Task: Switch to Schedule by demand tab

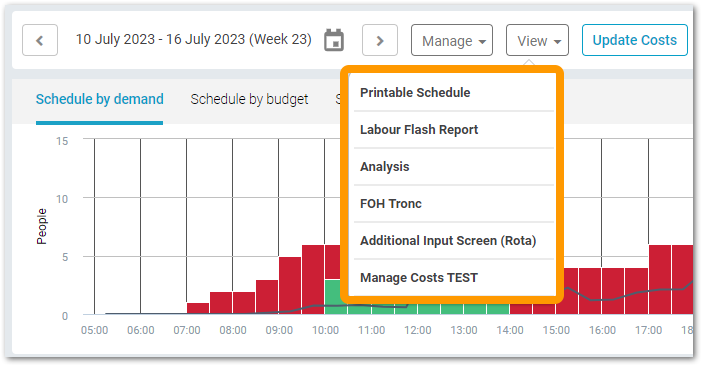Action: (99, 99)
